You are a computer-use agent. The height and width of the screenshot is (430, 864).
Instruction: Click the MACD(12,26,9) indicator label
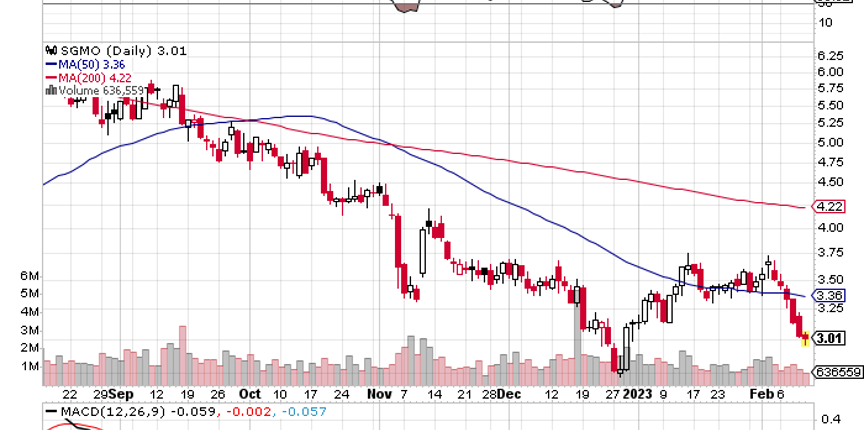click(x=114, y=412)
